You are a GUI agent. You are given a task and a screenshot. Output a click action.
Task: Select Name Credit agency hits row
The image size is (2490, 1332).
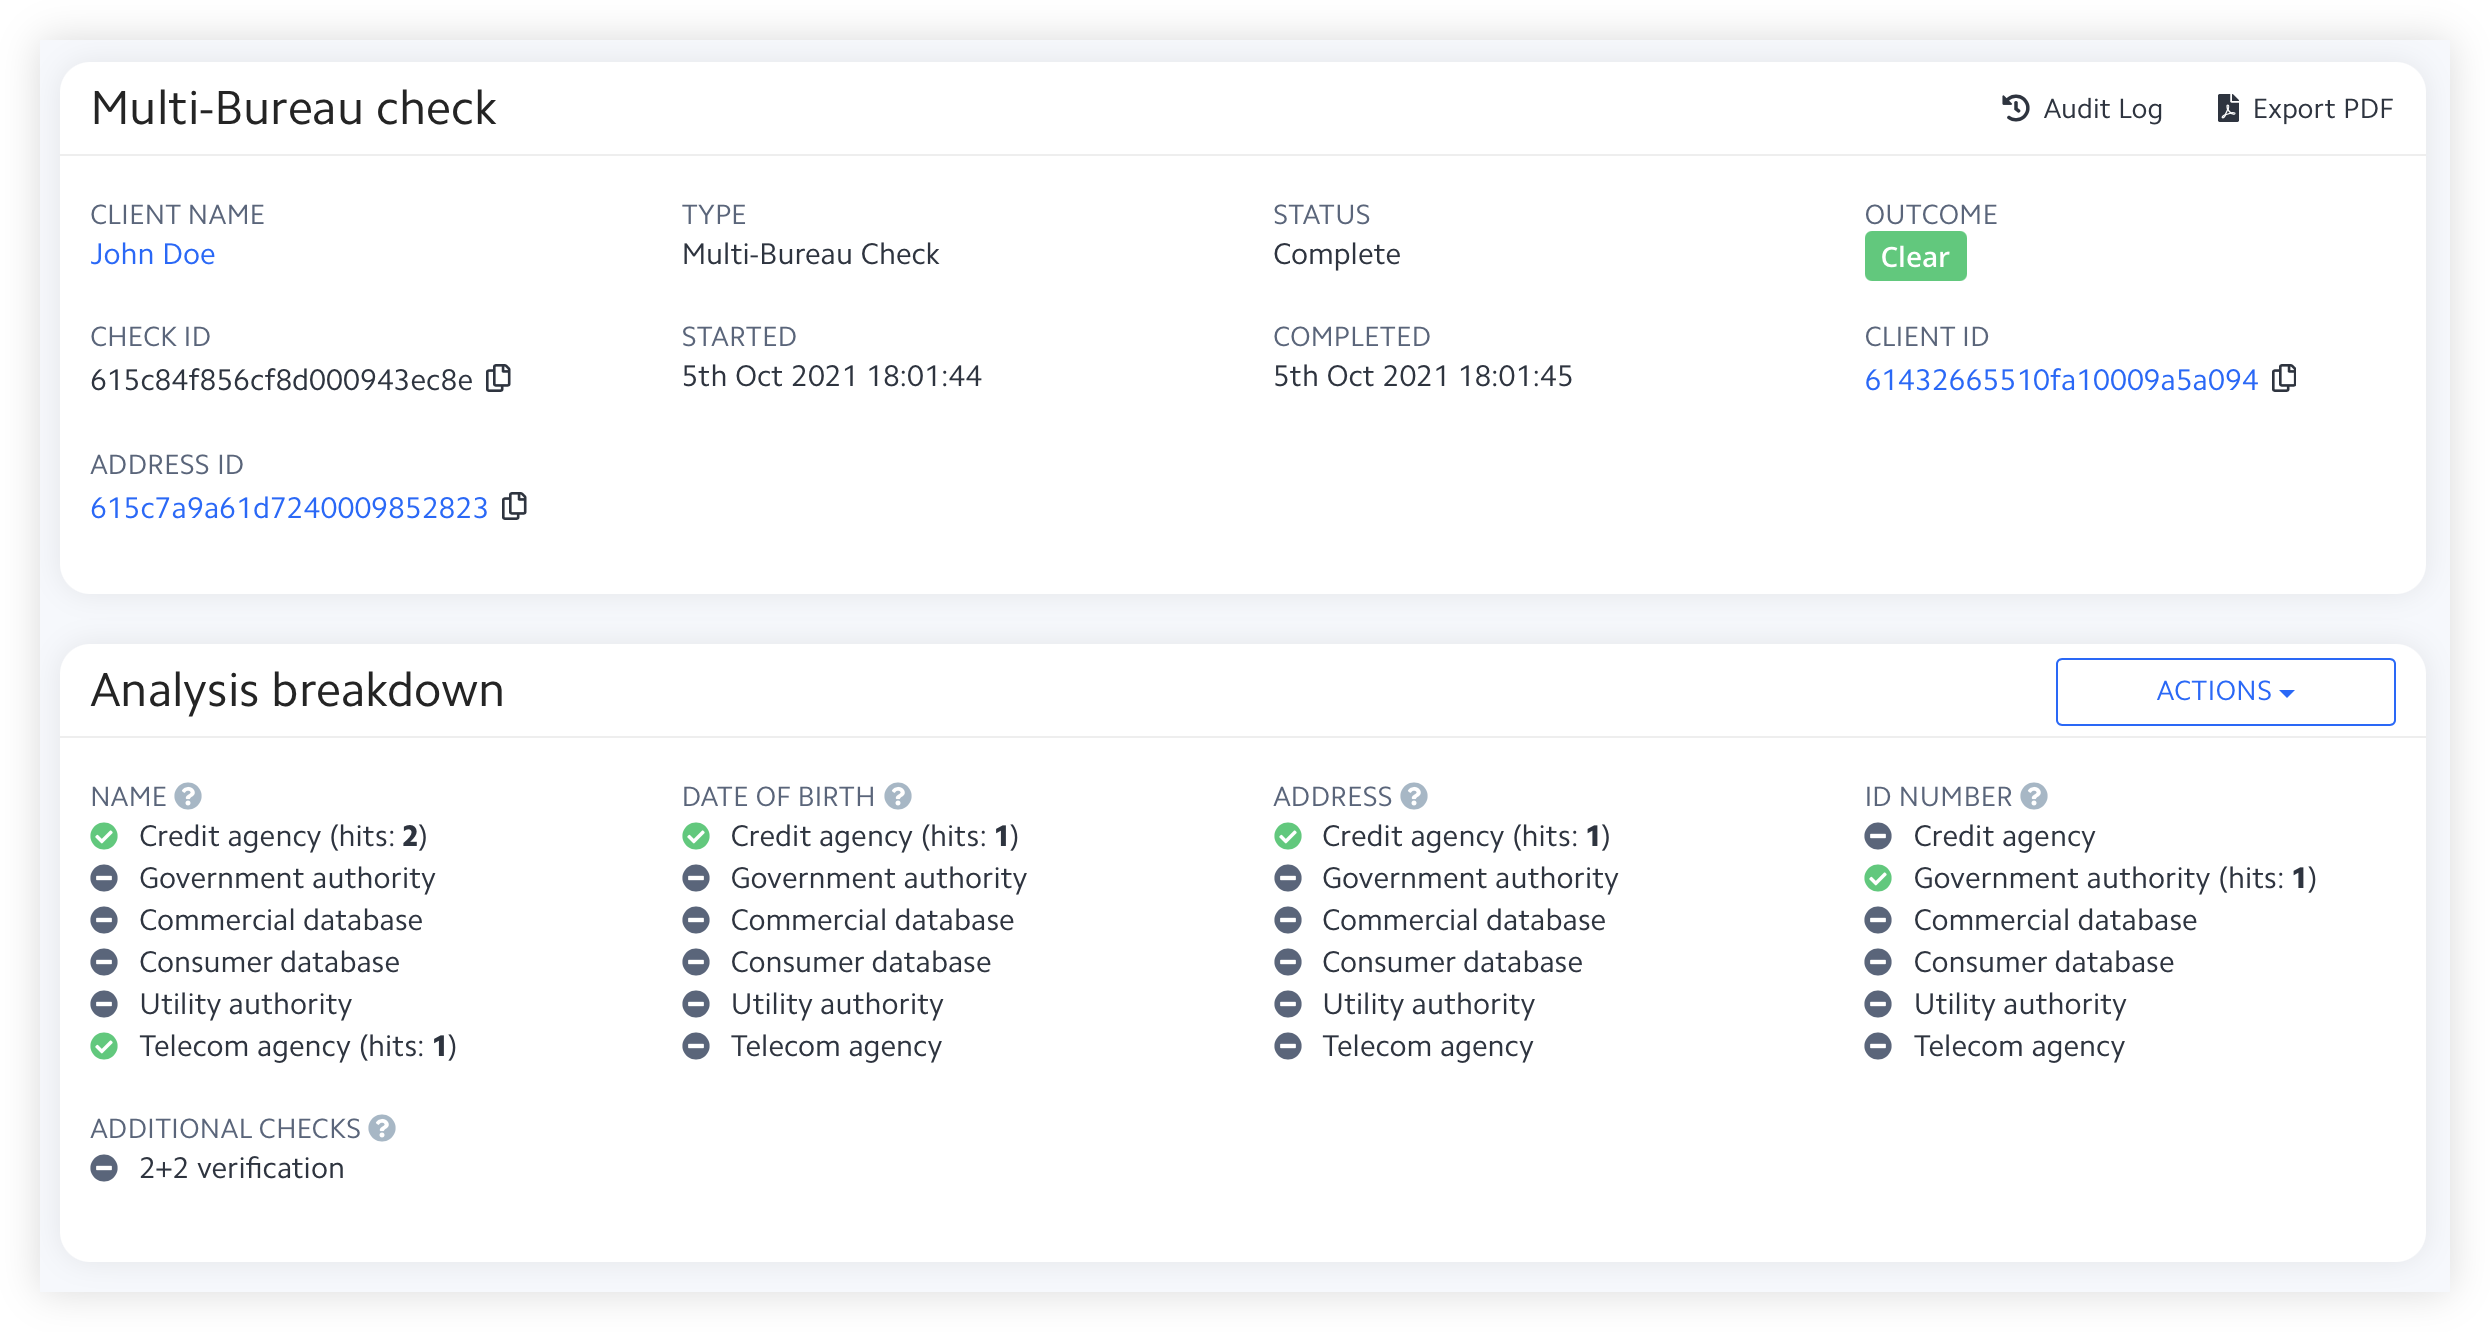(283, 836)
